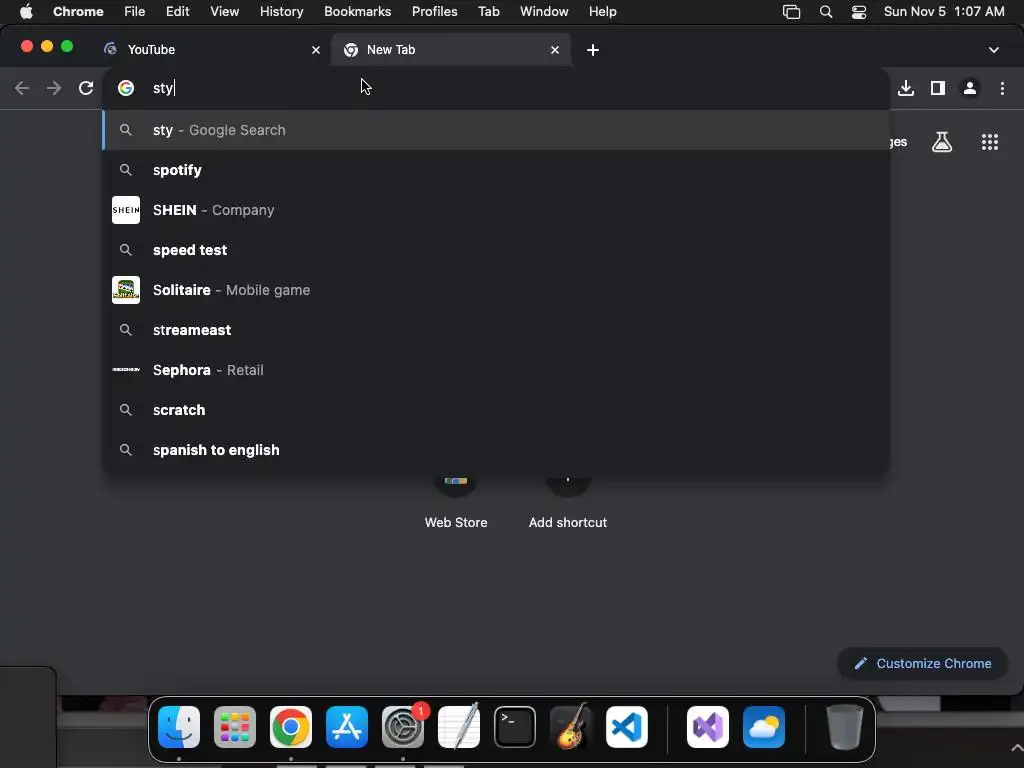Open System Settings from the Dock
Screen dimensions: 1024x768
tap(403, 727)
